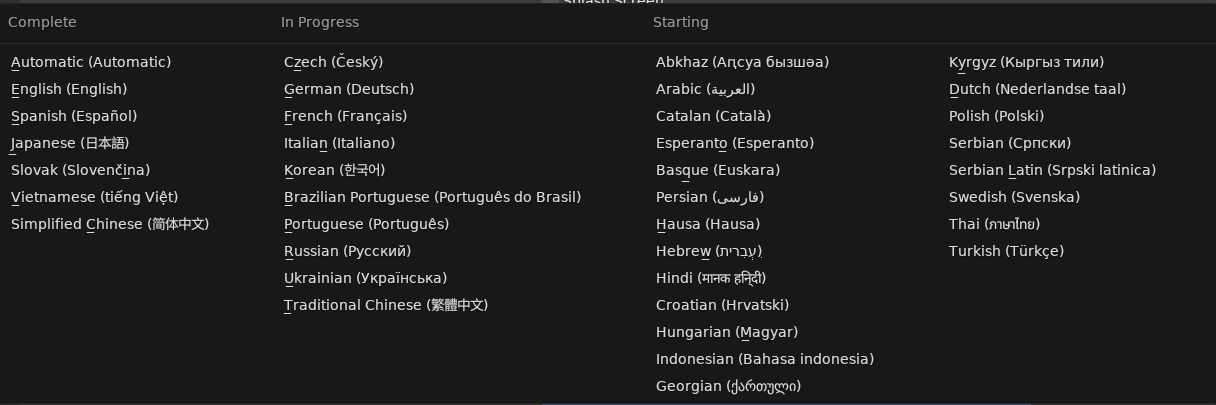Select Japanese (日本語) entry

70,143
